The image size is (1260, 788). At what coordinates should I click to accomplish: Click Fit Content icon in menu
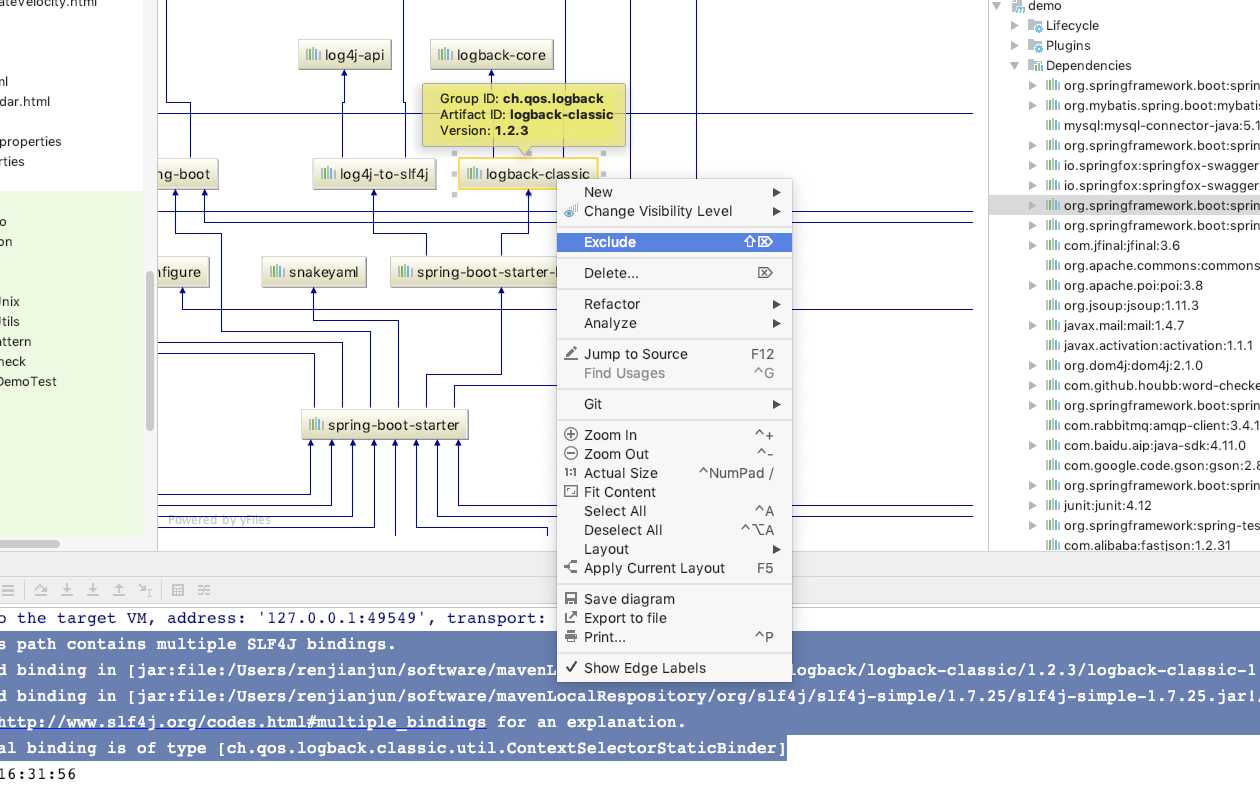(571, 492)
